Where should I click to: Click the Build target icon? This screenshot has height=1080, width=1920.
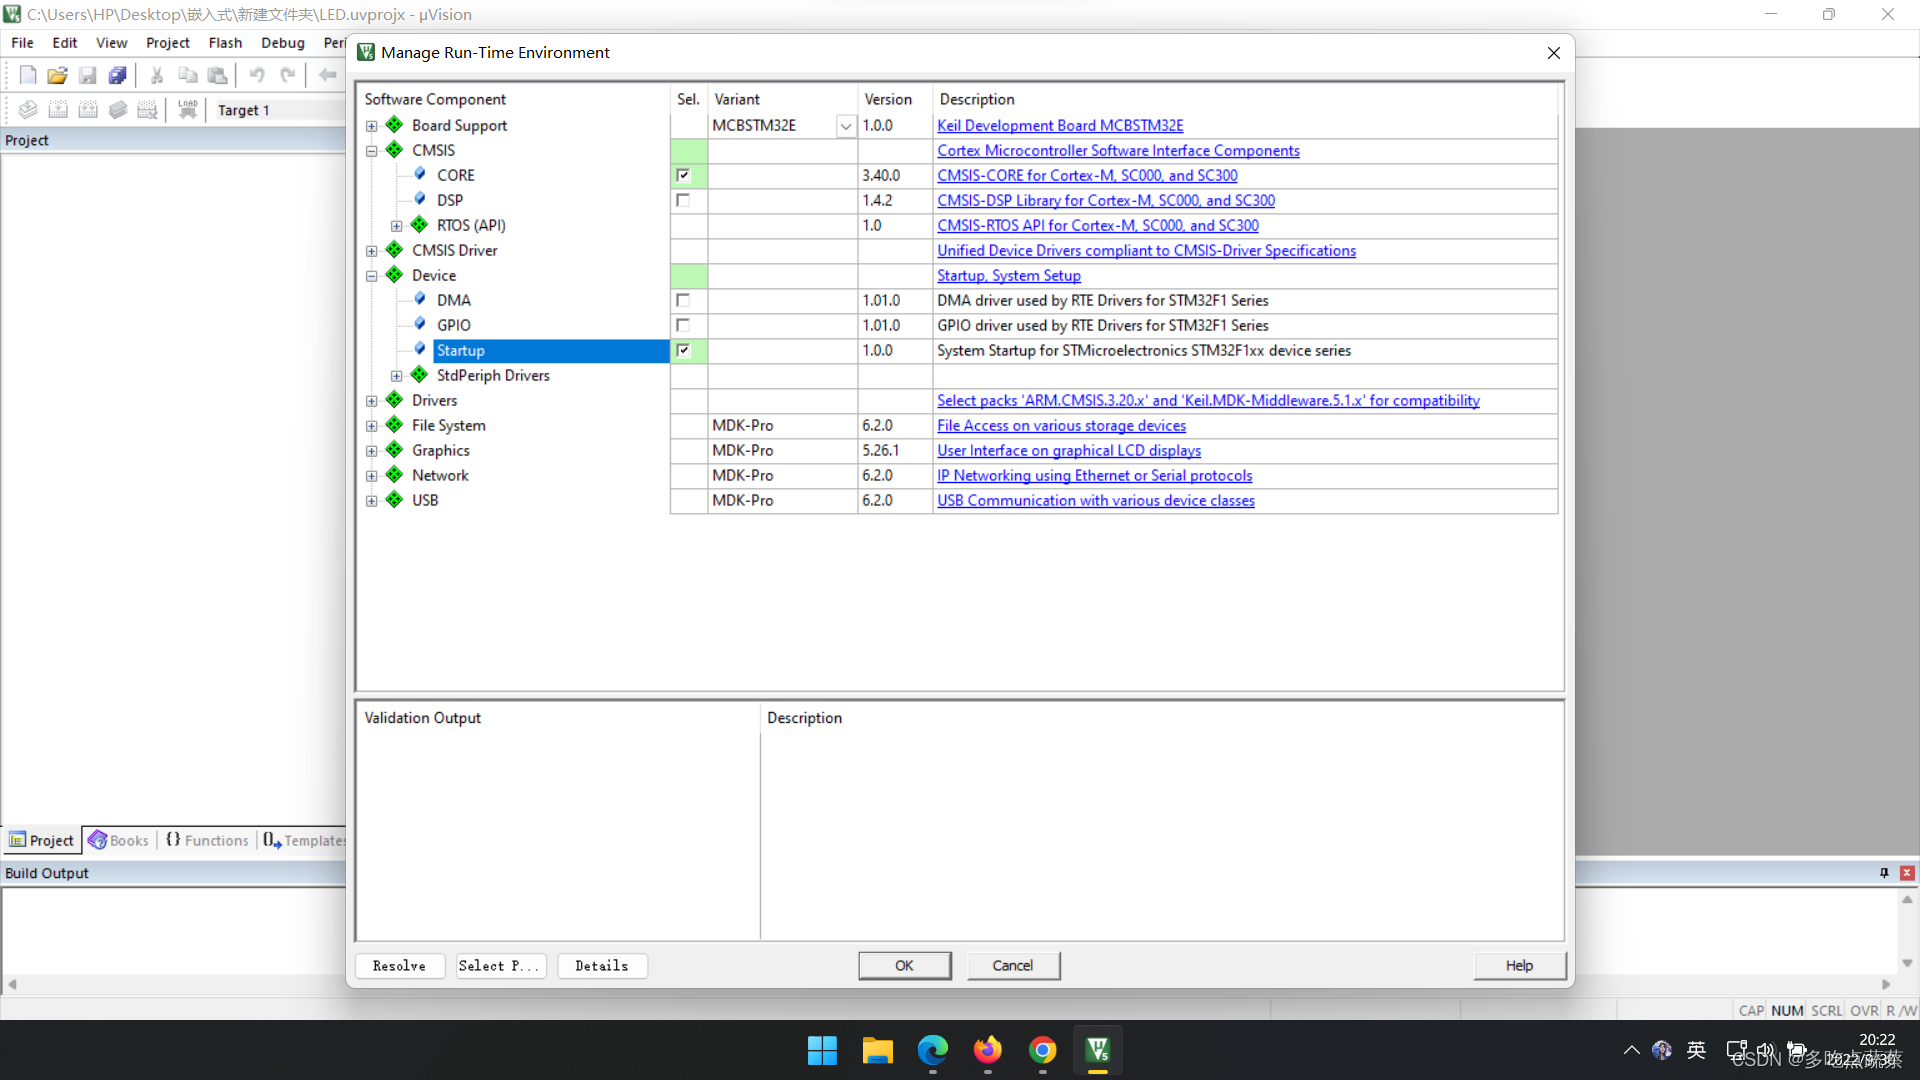58,110
